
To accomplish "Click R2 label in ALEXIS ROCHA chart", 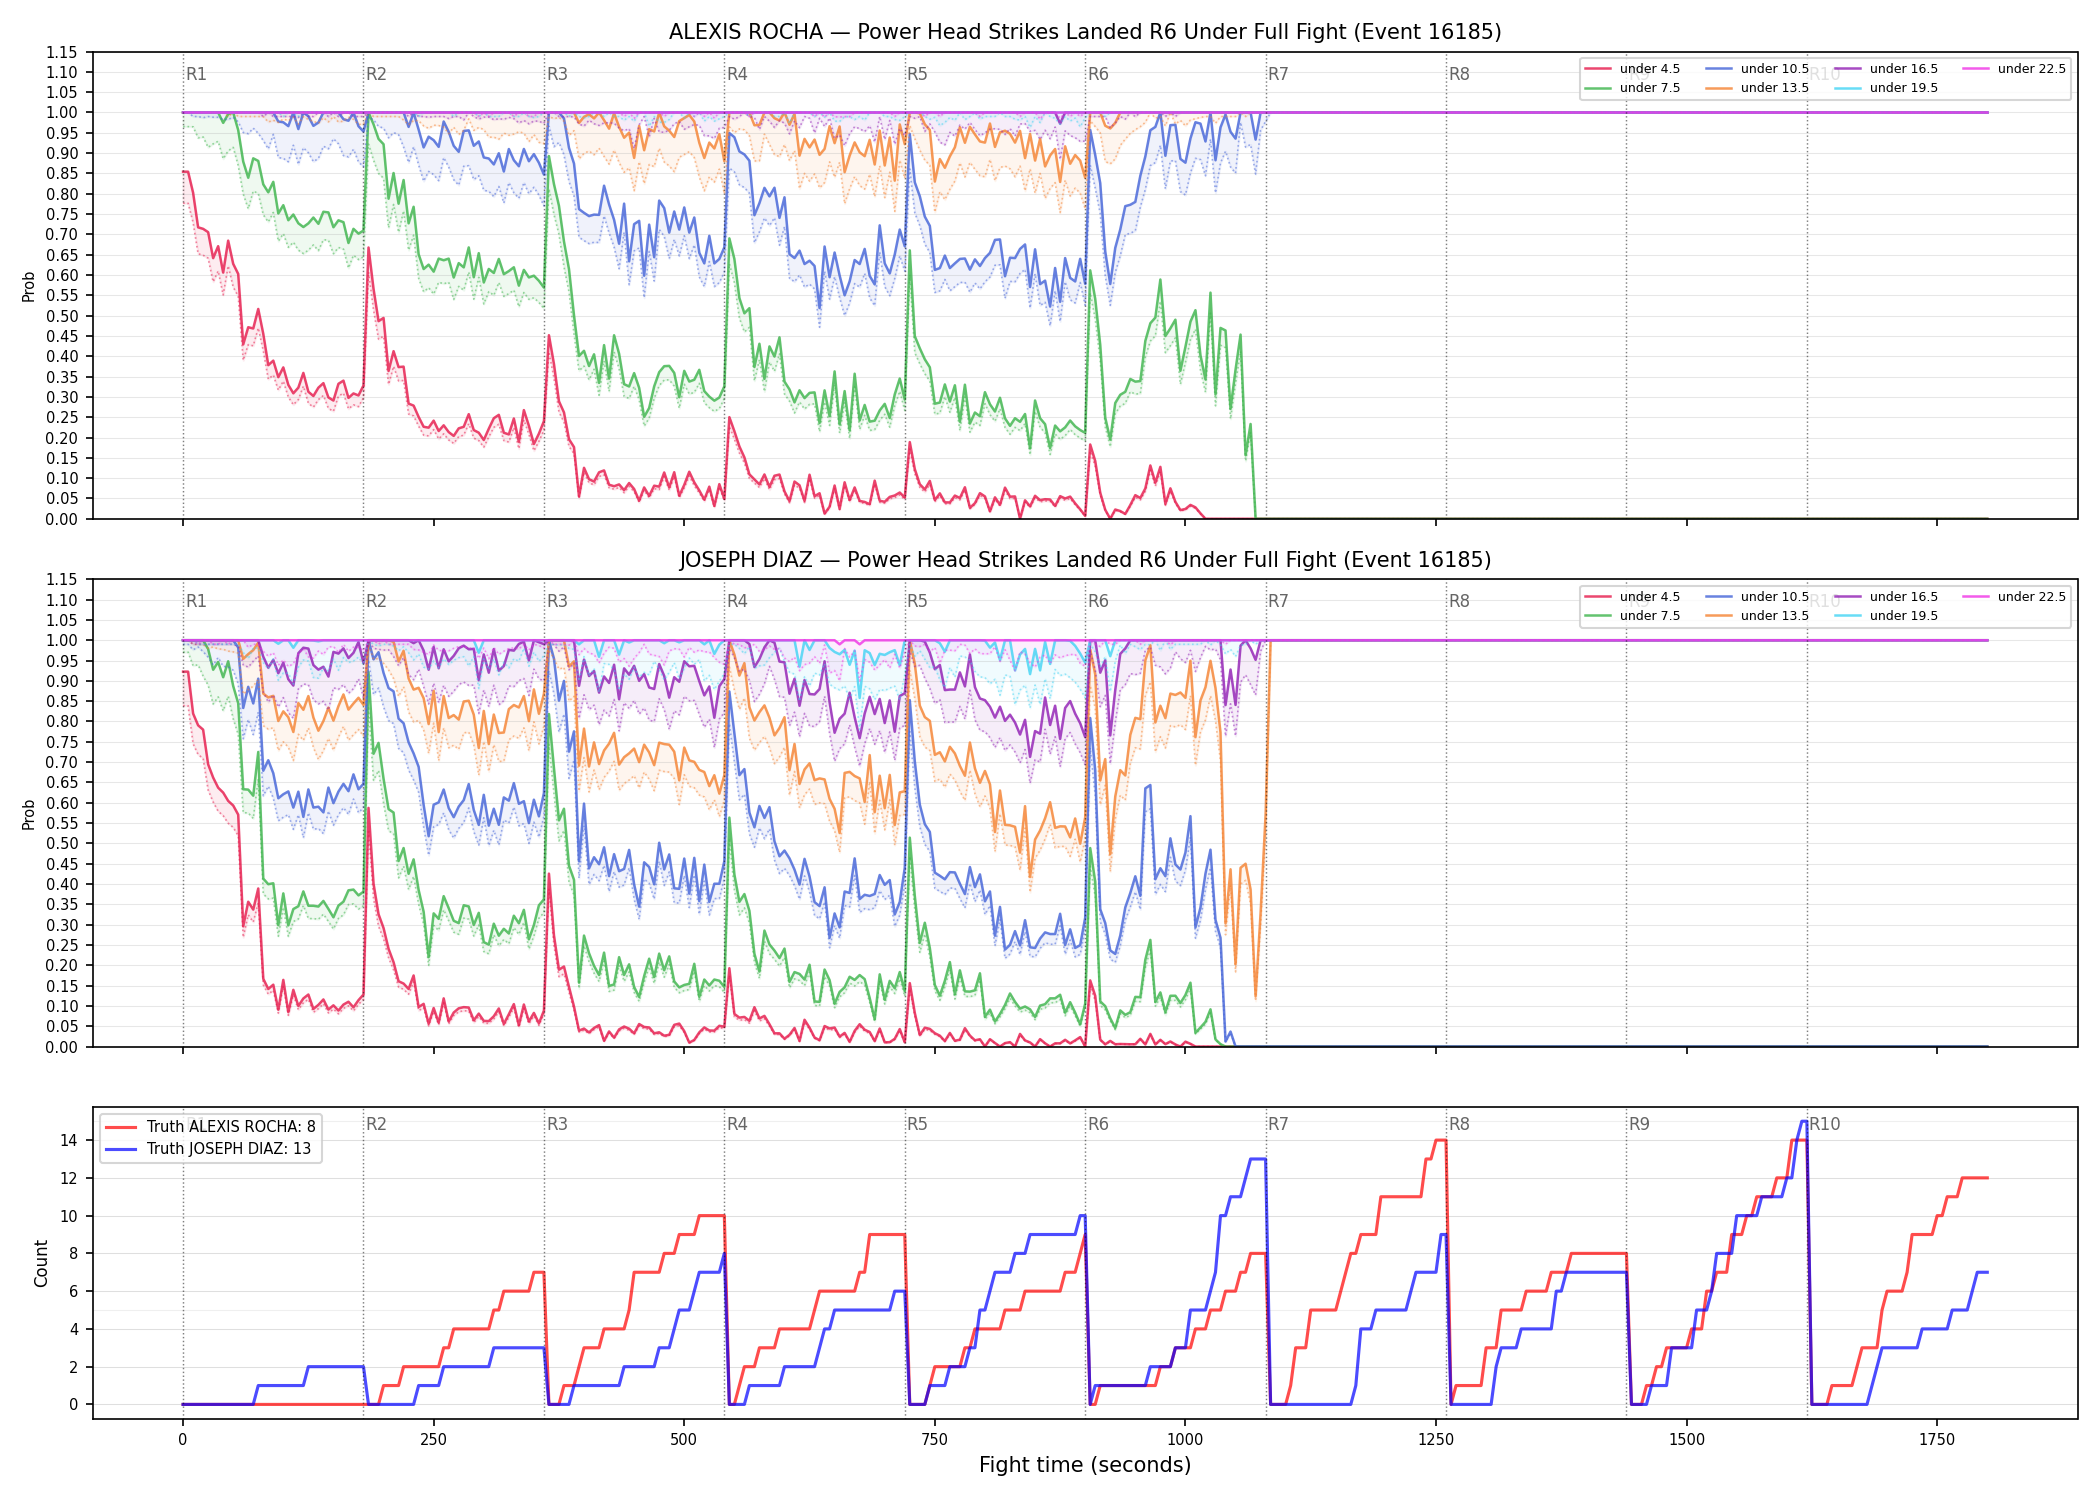I will point(376,74).
